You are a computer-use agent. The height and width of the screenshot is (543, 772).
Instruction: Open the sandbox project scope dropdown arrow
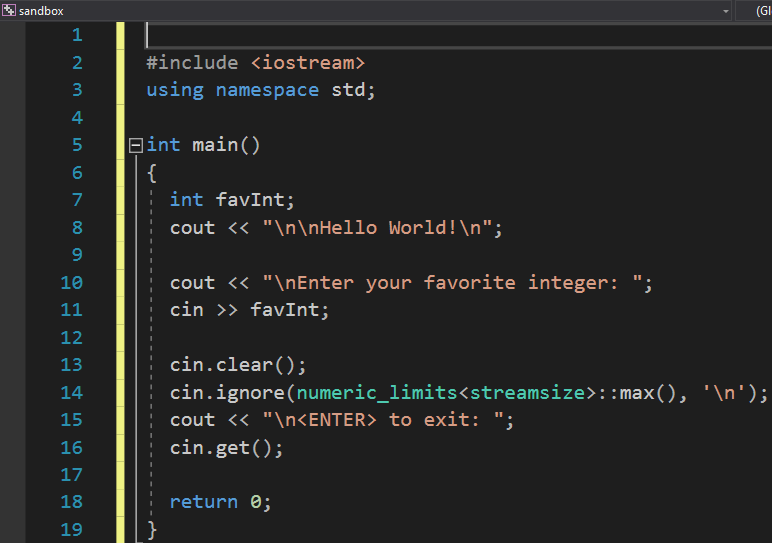(x=725, y=10)
